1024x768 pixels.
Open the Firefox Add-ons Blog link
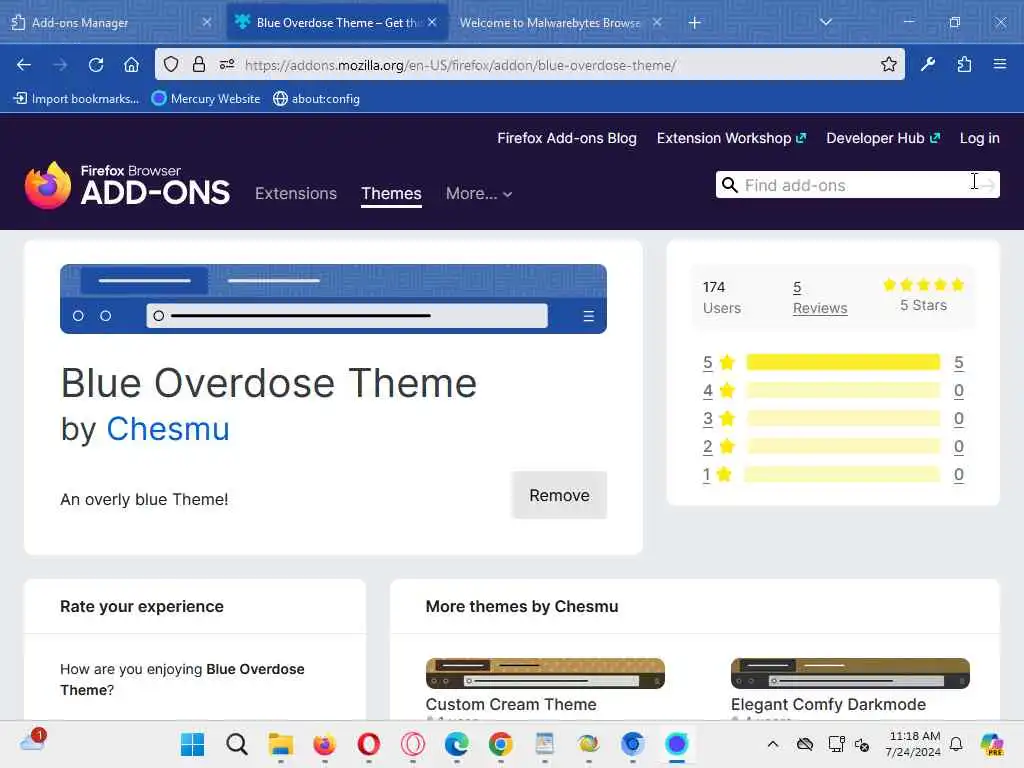(566, 138)
